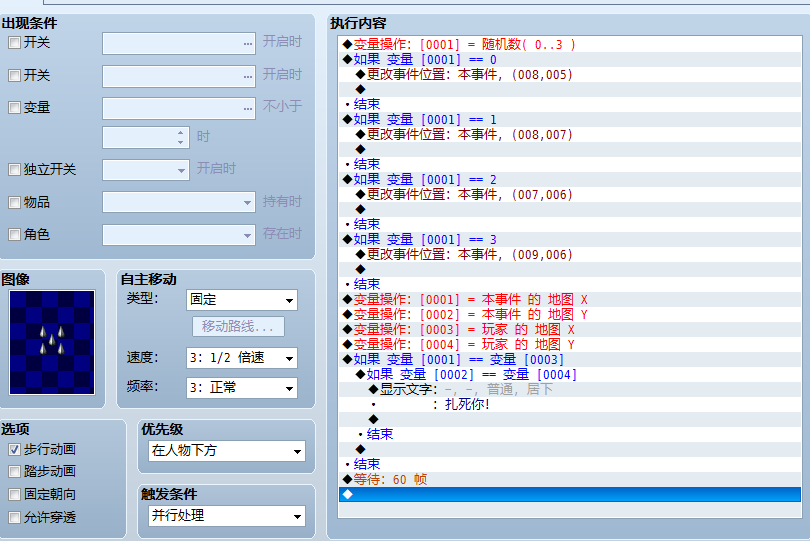
Task: Open the 独立开关 dropdown
Action: tap(146, 170)
